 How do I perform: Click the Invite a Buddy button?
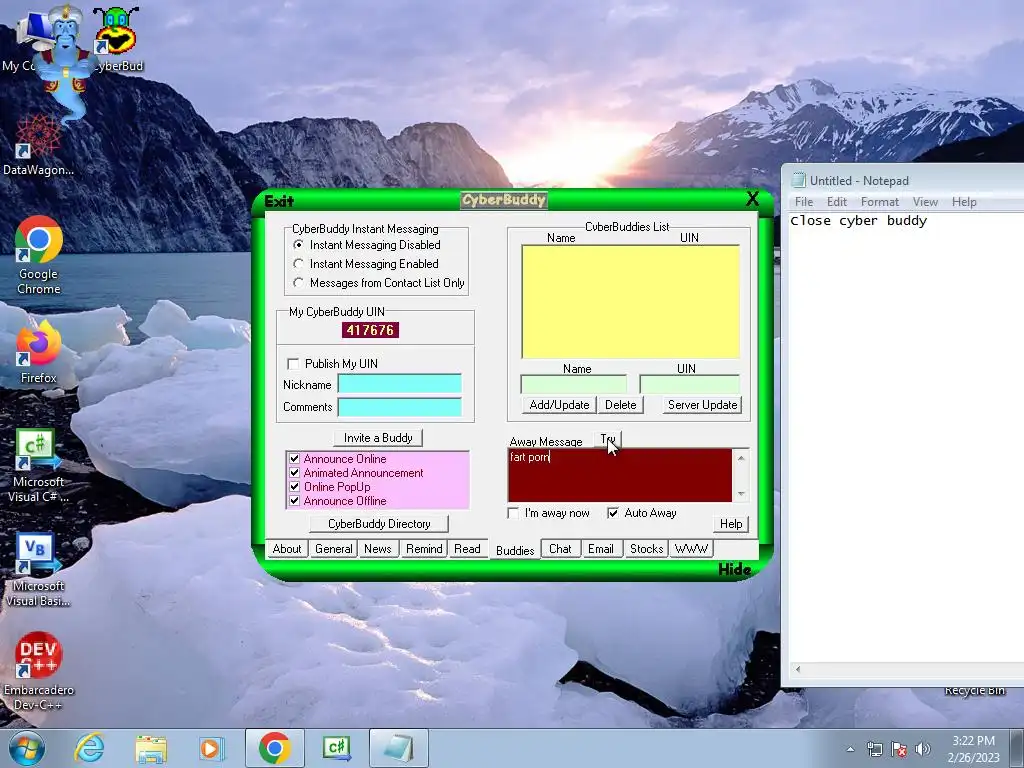[378, 438]
